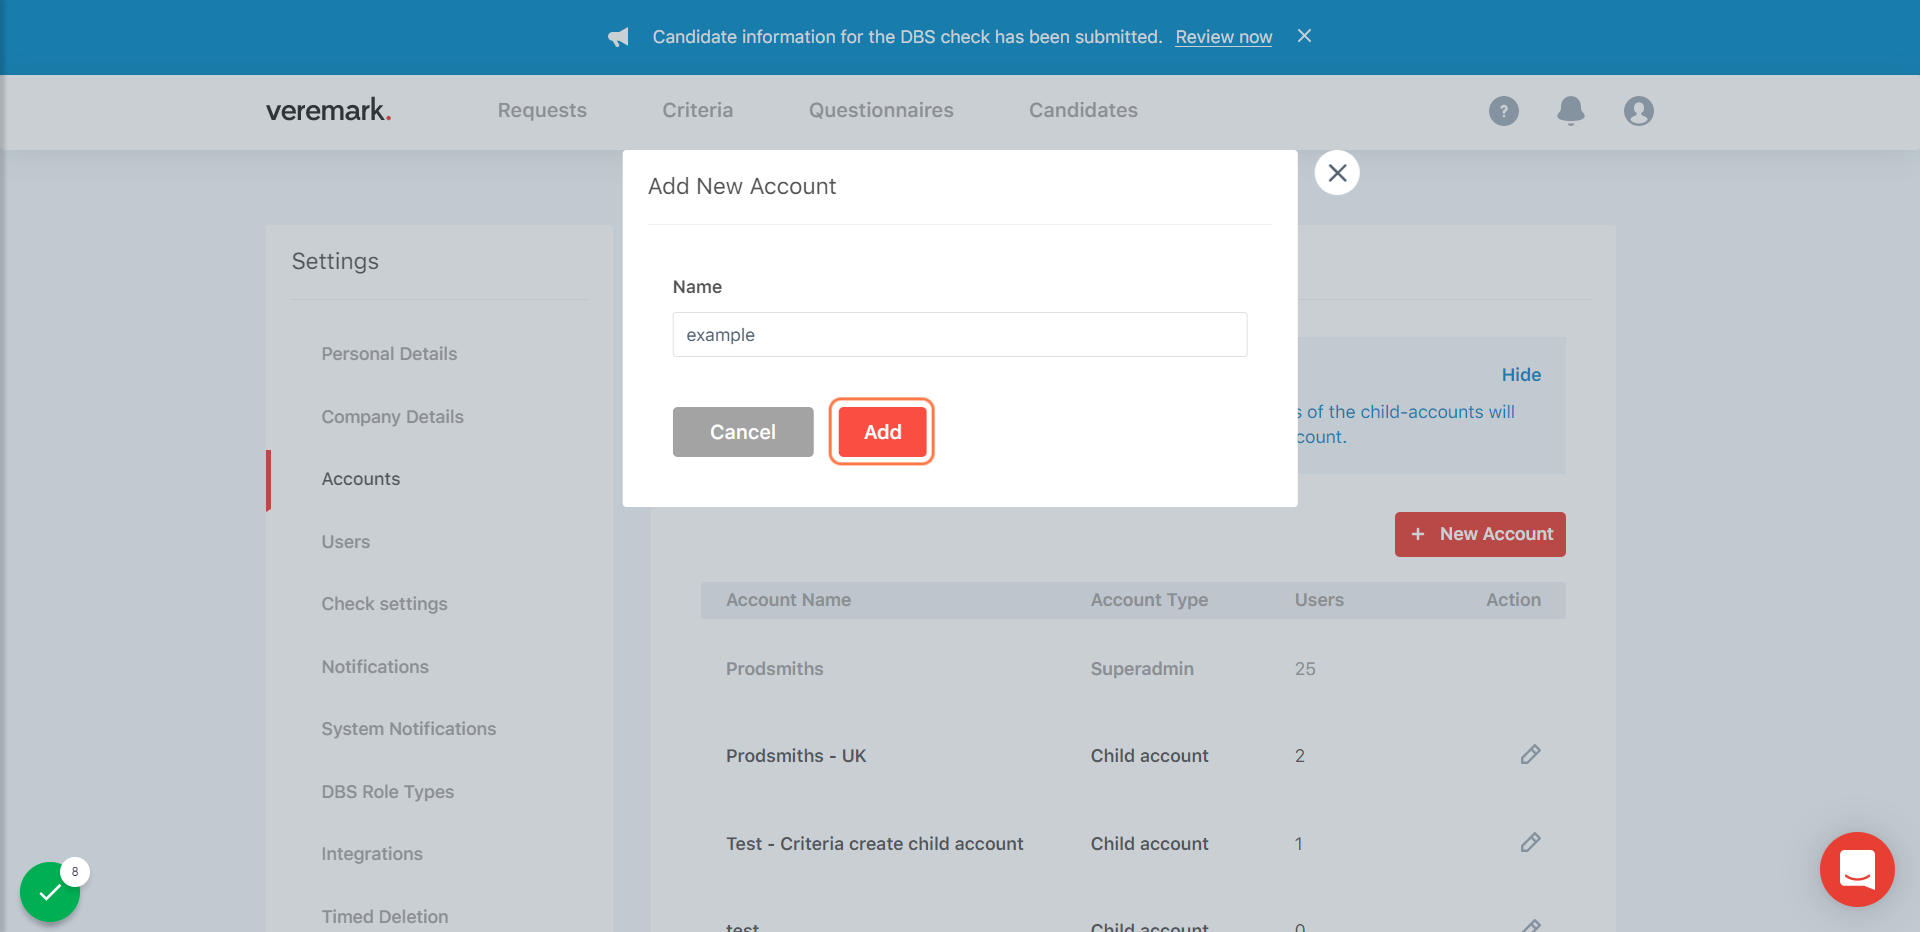Open the Review now link

pyautogui.click(x=1223, y=37)
